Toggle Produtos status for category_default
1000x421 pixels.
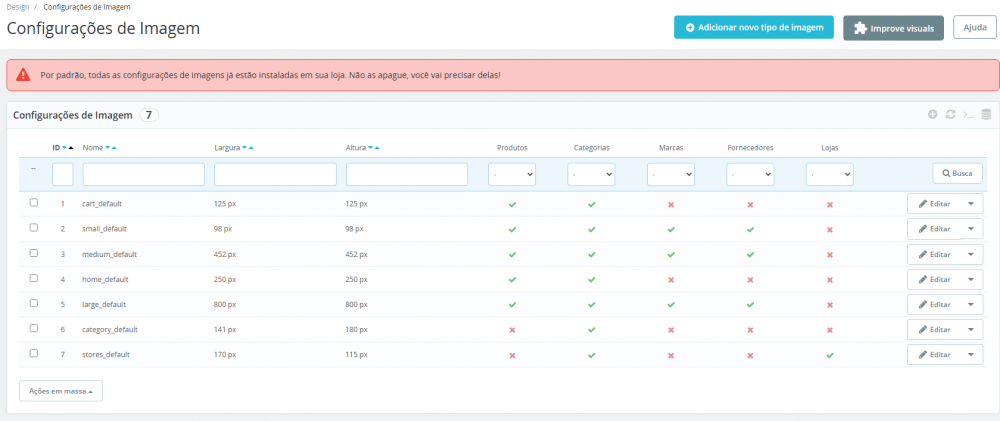point(512,330)
